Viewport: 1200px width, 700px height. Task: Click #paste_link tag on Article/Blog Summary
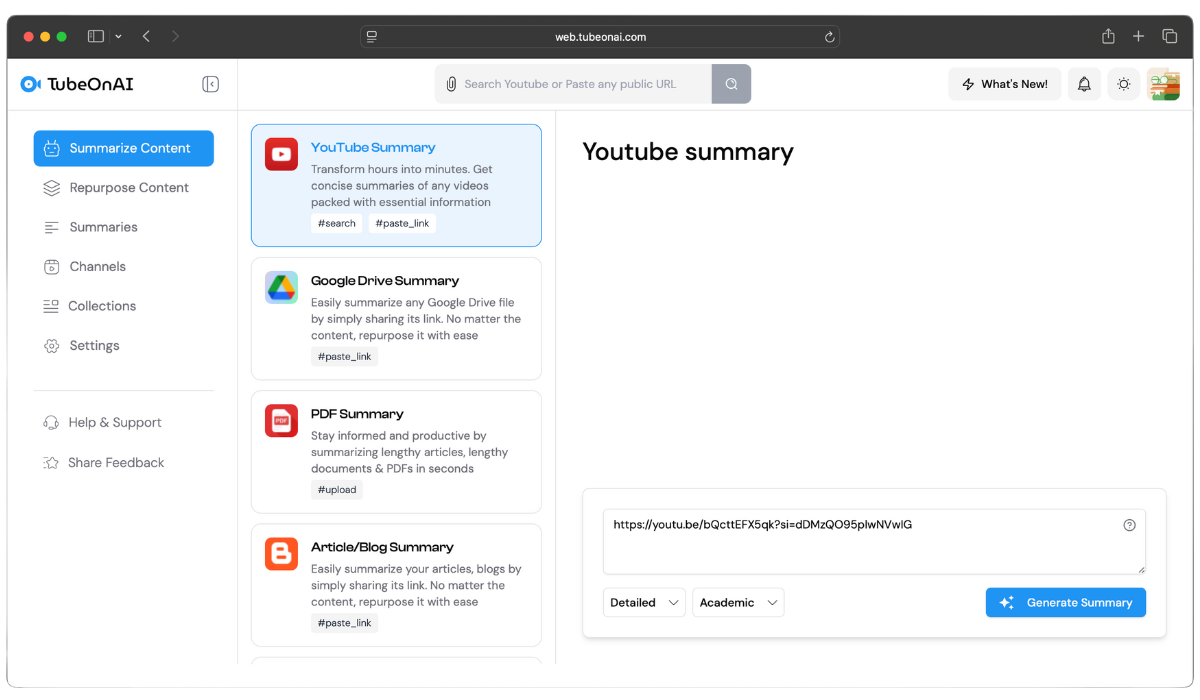pos(344,622)
